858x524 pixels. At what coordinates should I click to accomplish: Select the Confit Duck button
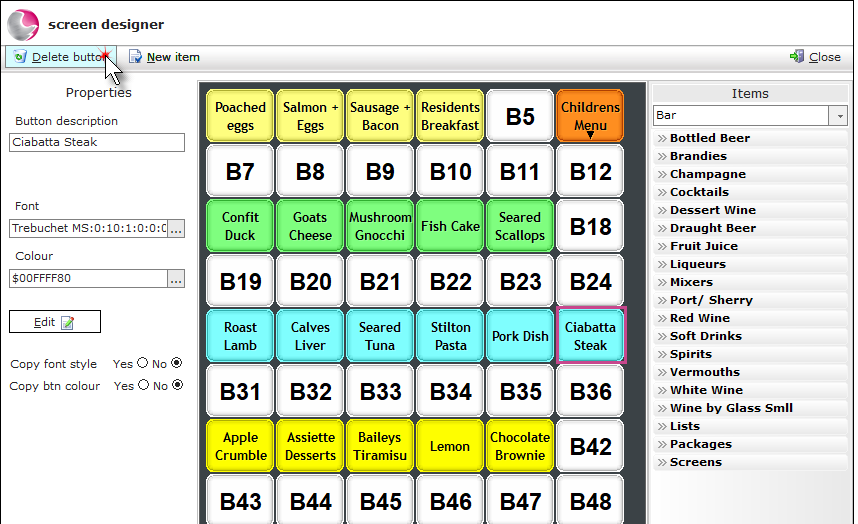[x=240, y=226]
